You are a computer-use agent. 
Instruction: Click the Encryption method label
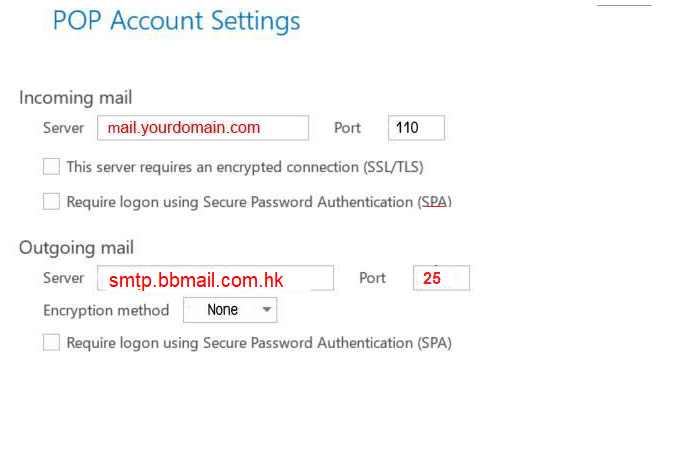tap(106, 310)
